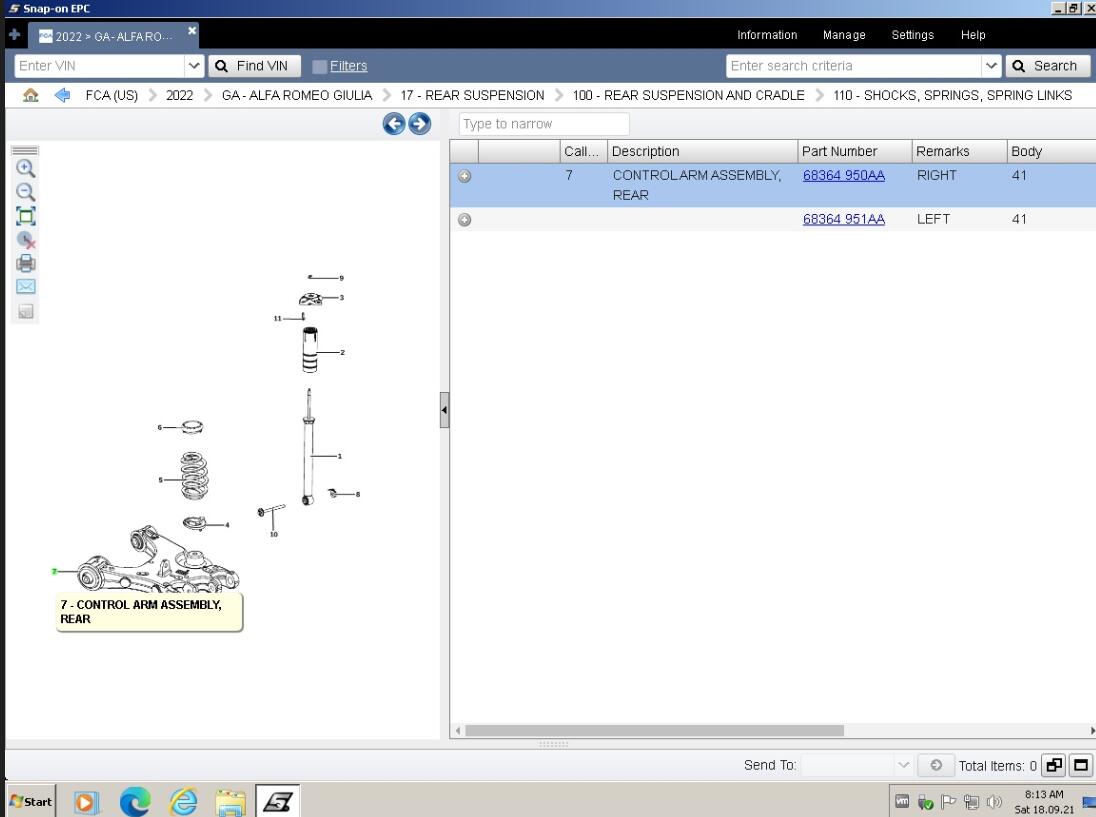Sort by Part Number column header

coord(854,152)
